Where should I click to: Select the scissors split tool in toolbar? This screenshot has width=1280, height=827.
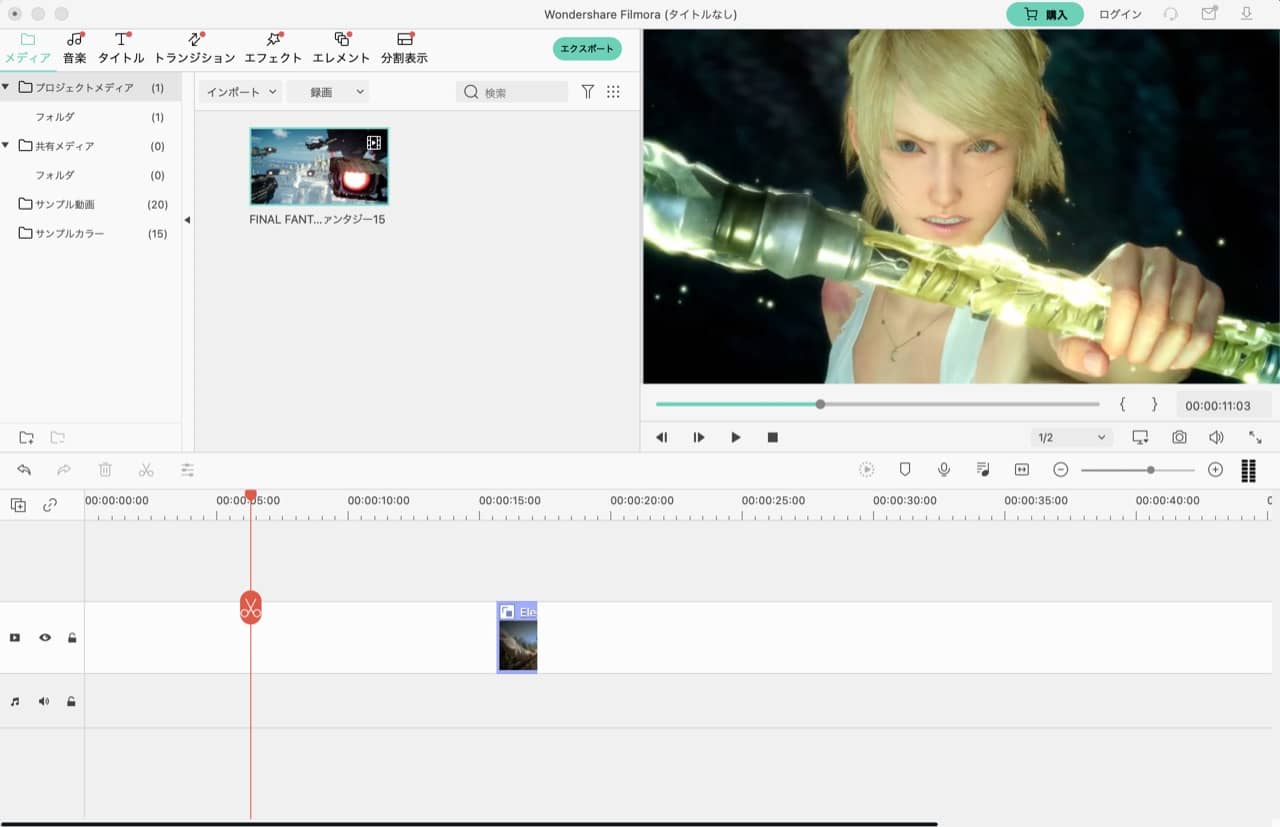pos(146,469)
